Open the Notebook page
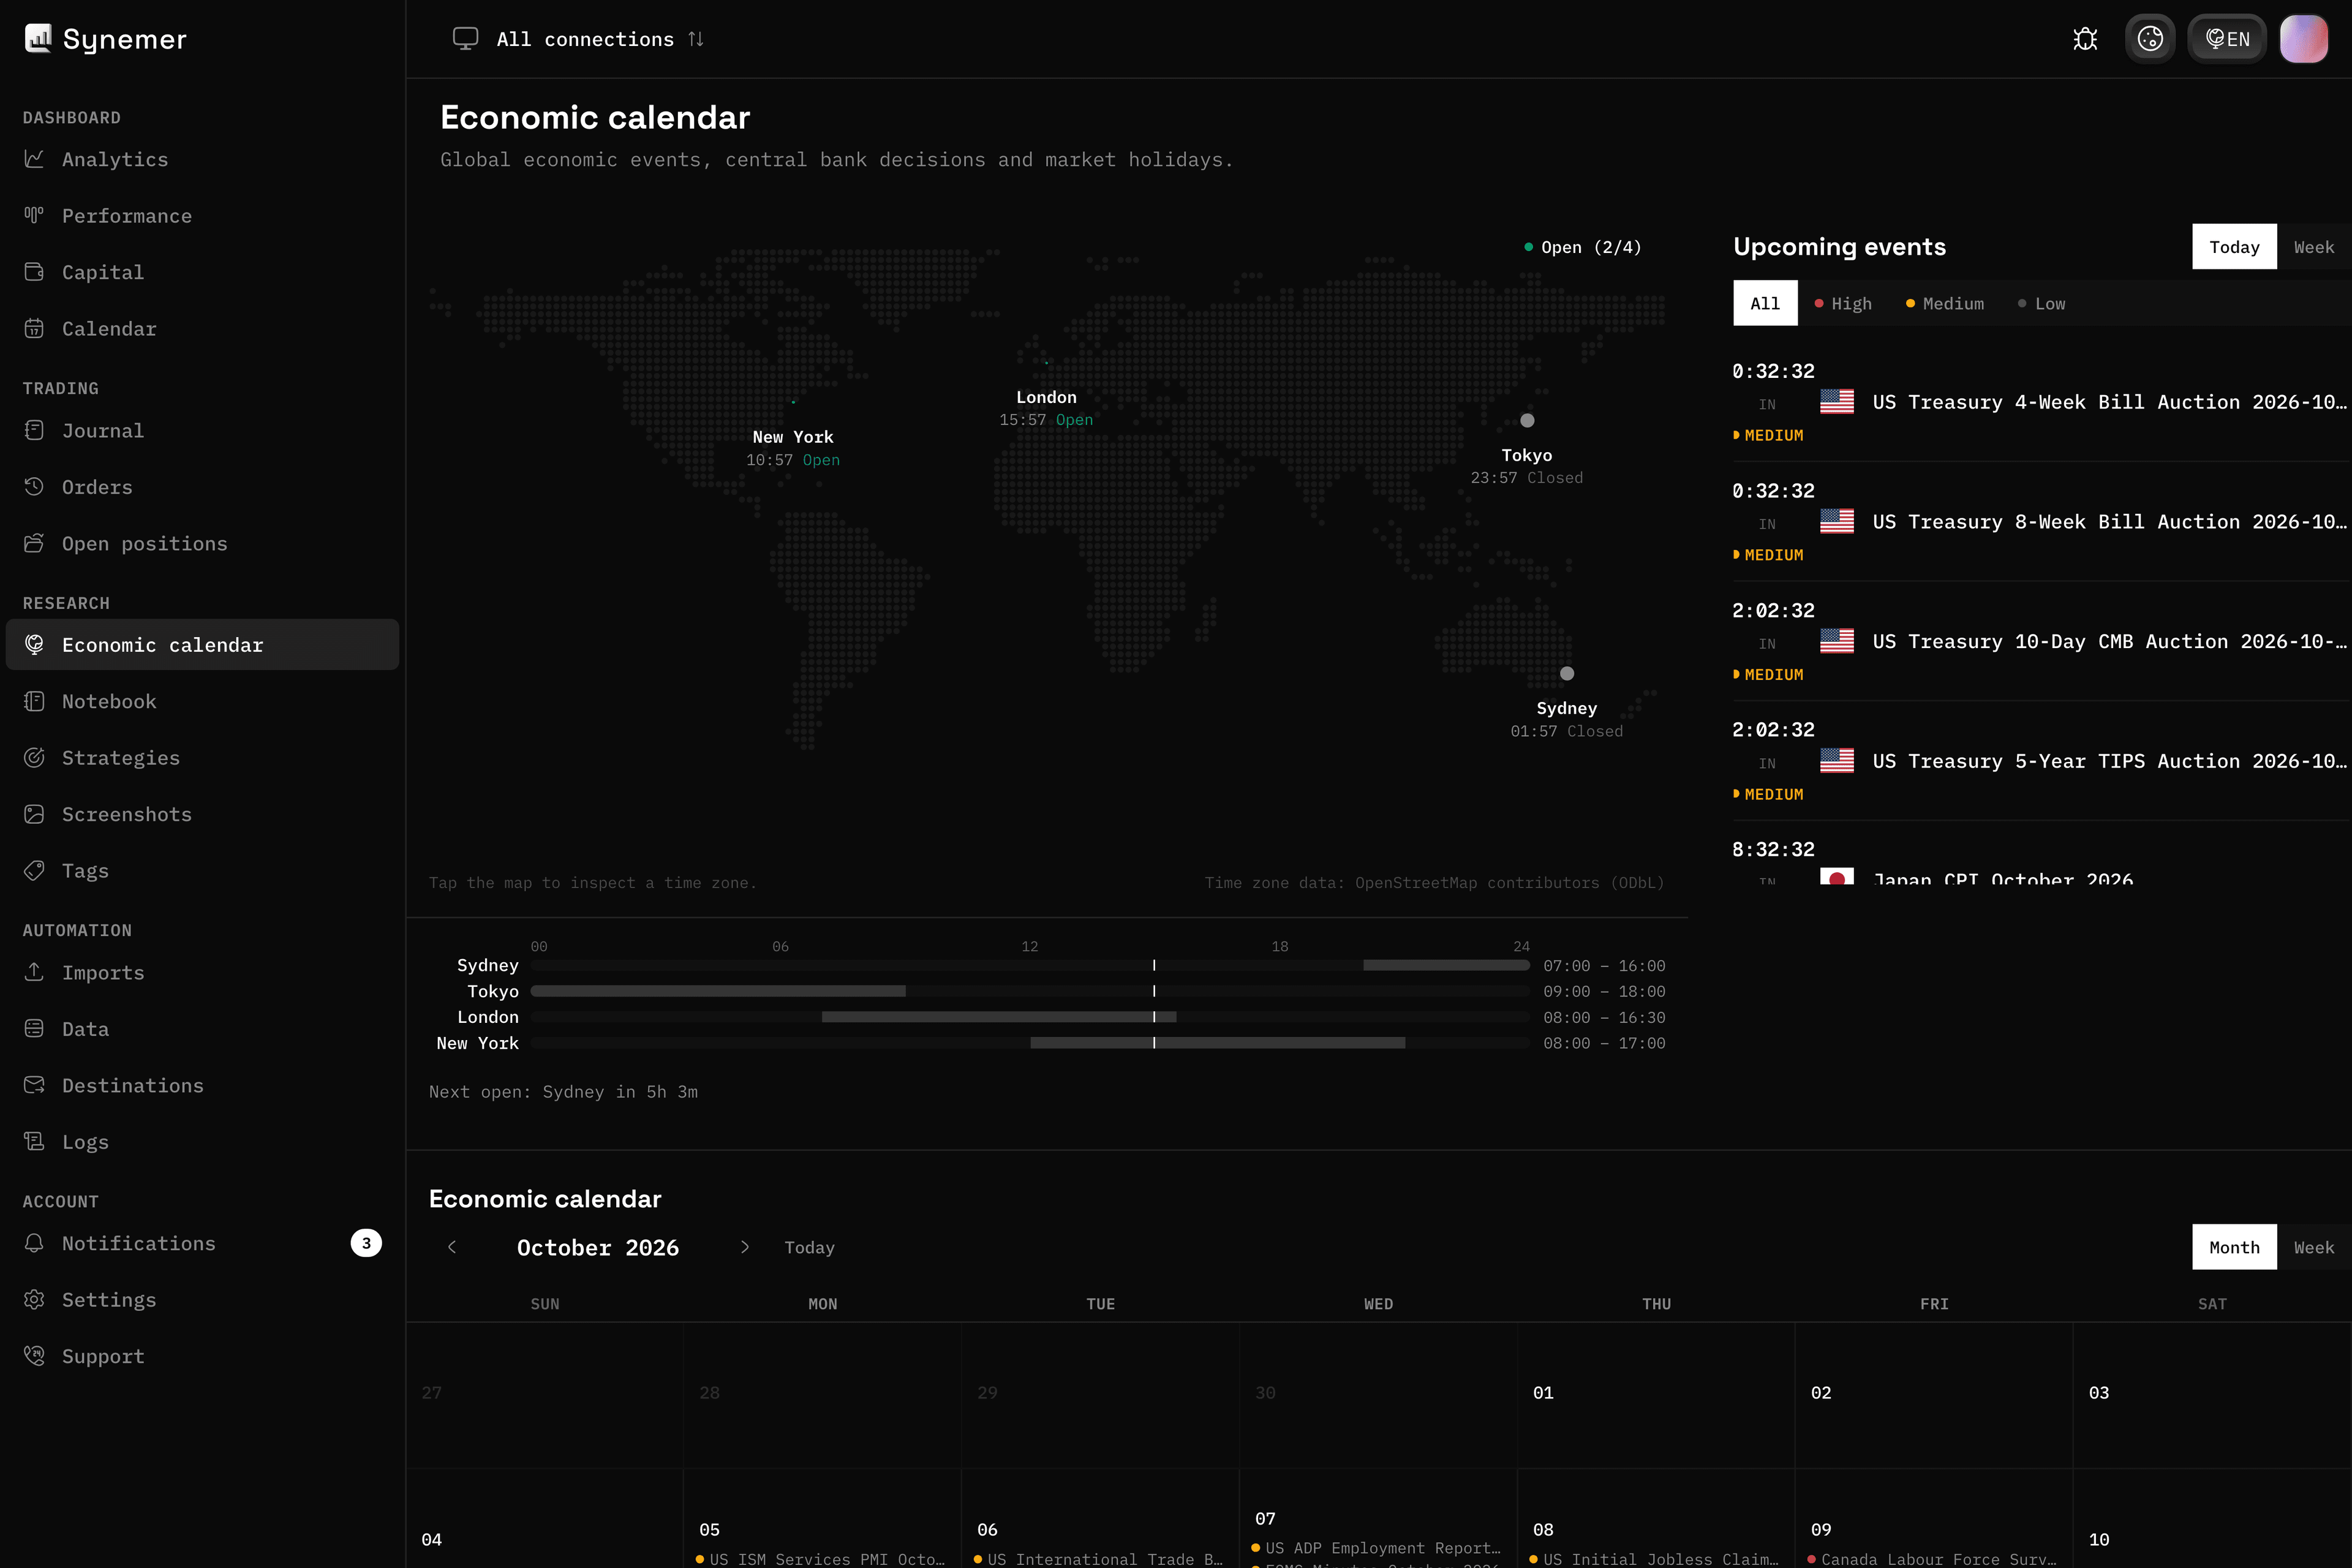 click(x=202, y=702)
